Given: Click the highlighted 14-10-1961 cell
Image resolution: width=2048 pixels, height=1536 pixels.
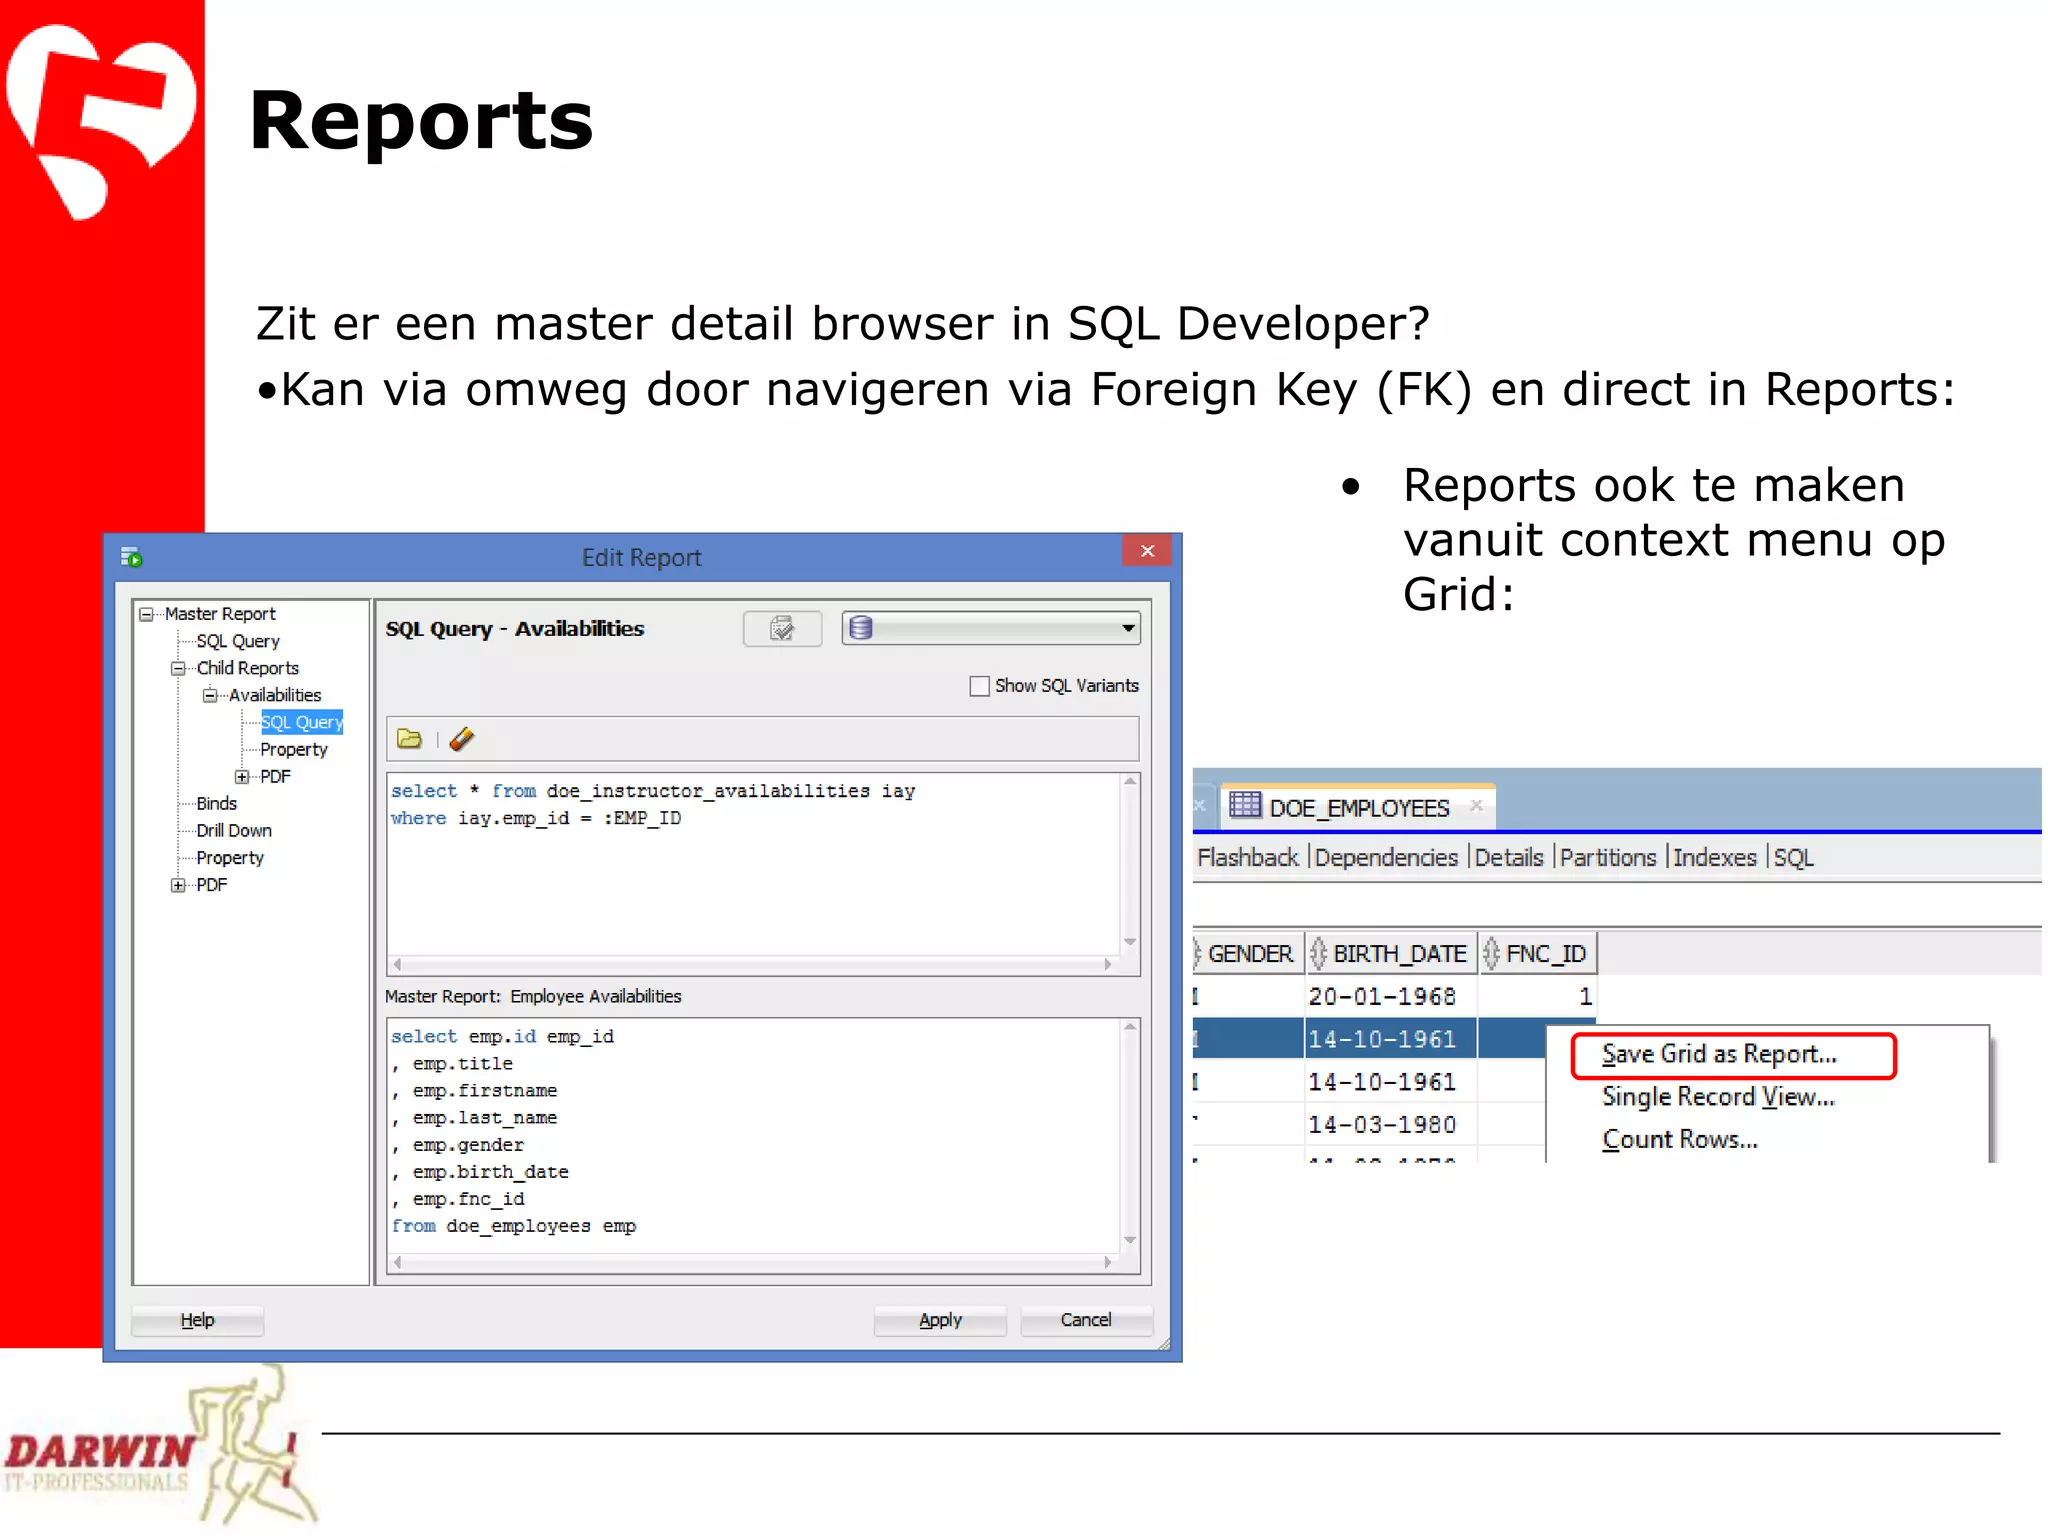Looking at the screenshot, I should [1391, 1040].
